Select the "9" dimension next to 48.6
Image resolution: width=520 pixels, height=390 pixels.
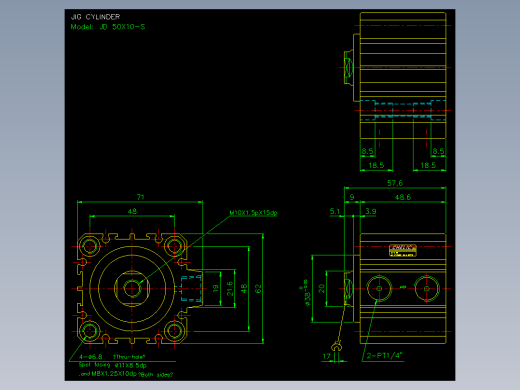pos(352,197)
